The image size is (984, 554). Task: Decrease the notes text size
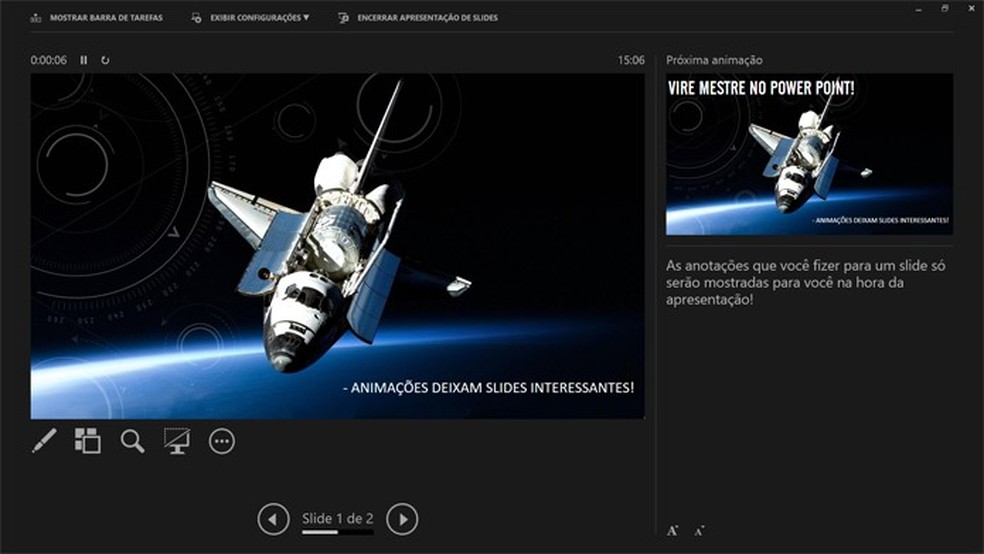[699, 531]
